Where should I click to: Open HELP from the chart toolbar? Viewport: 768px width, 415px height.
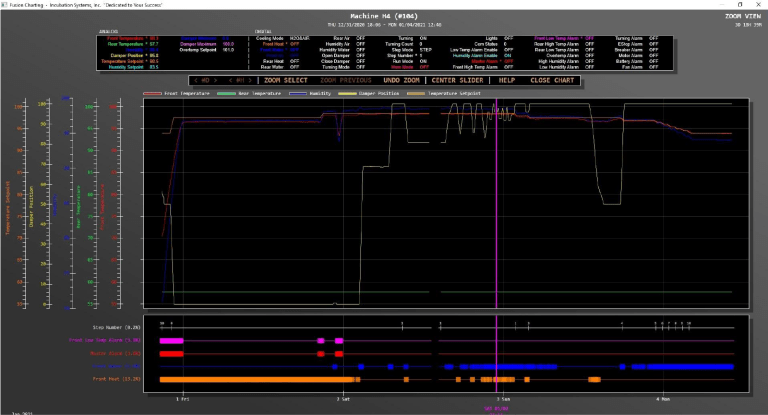coord(507,80)
